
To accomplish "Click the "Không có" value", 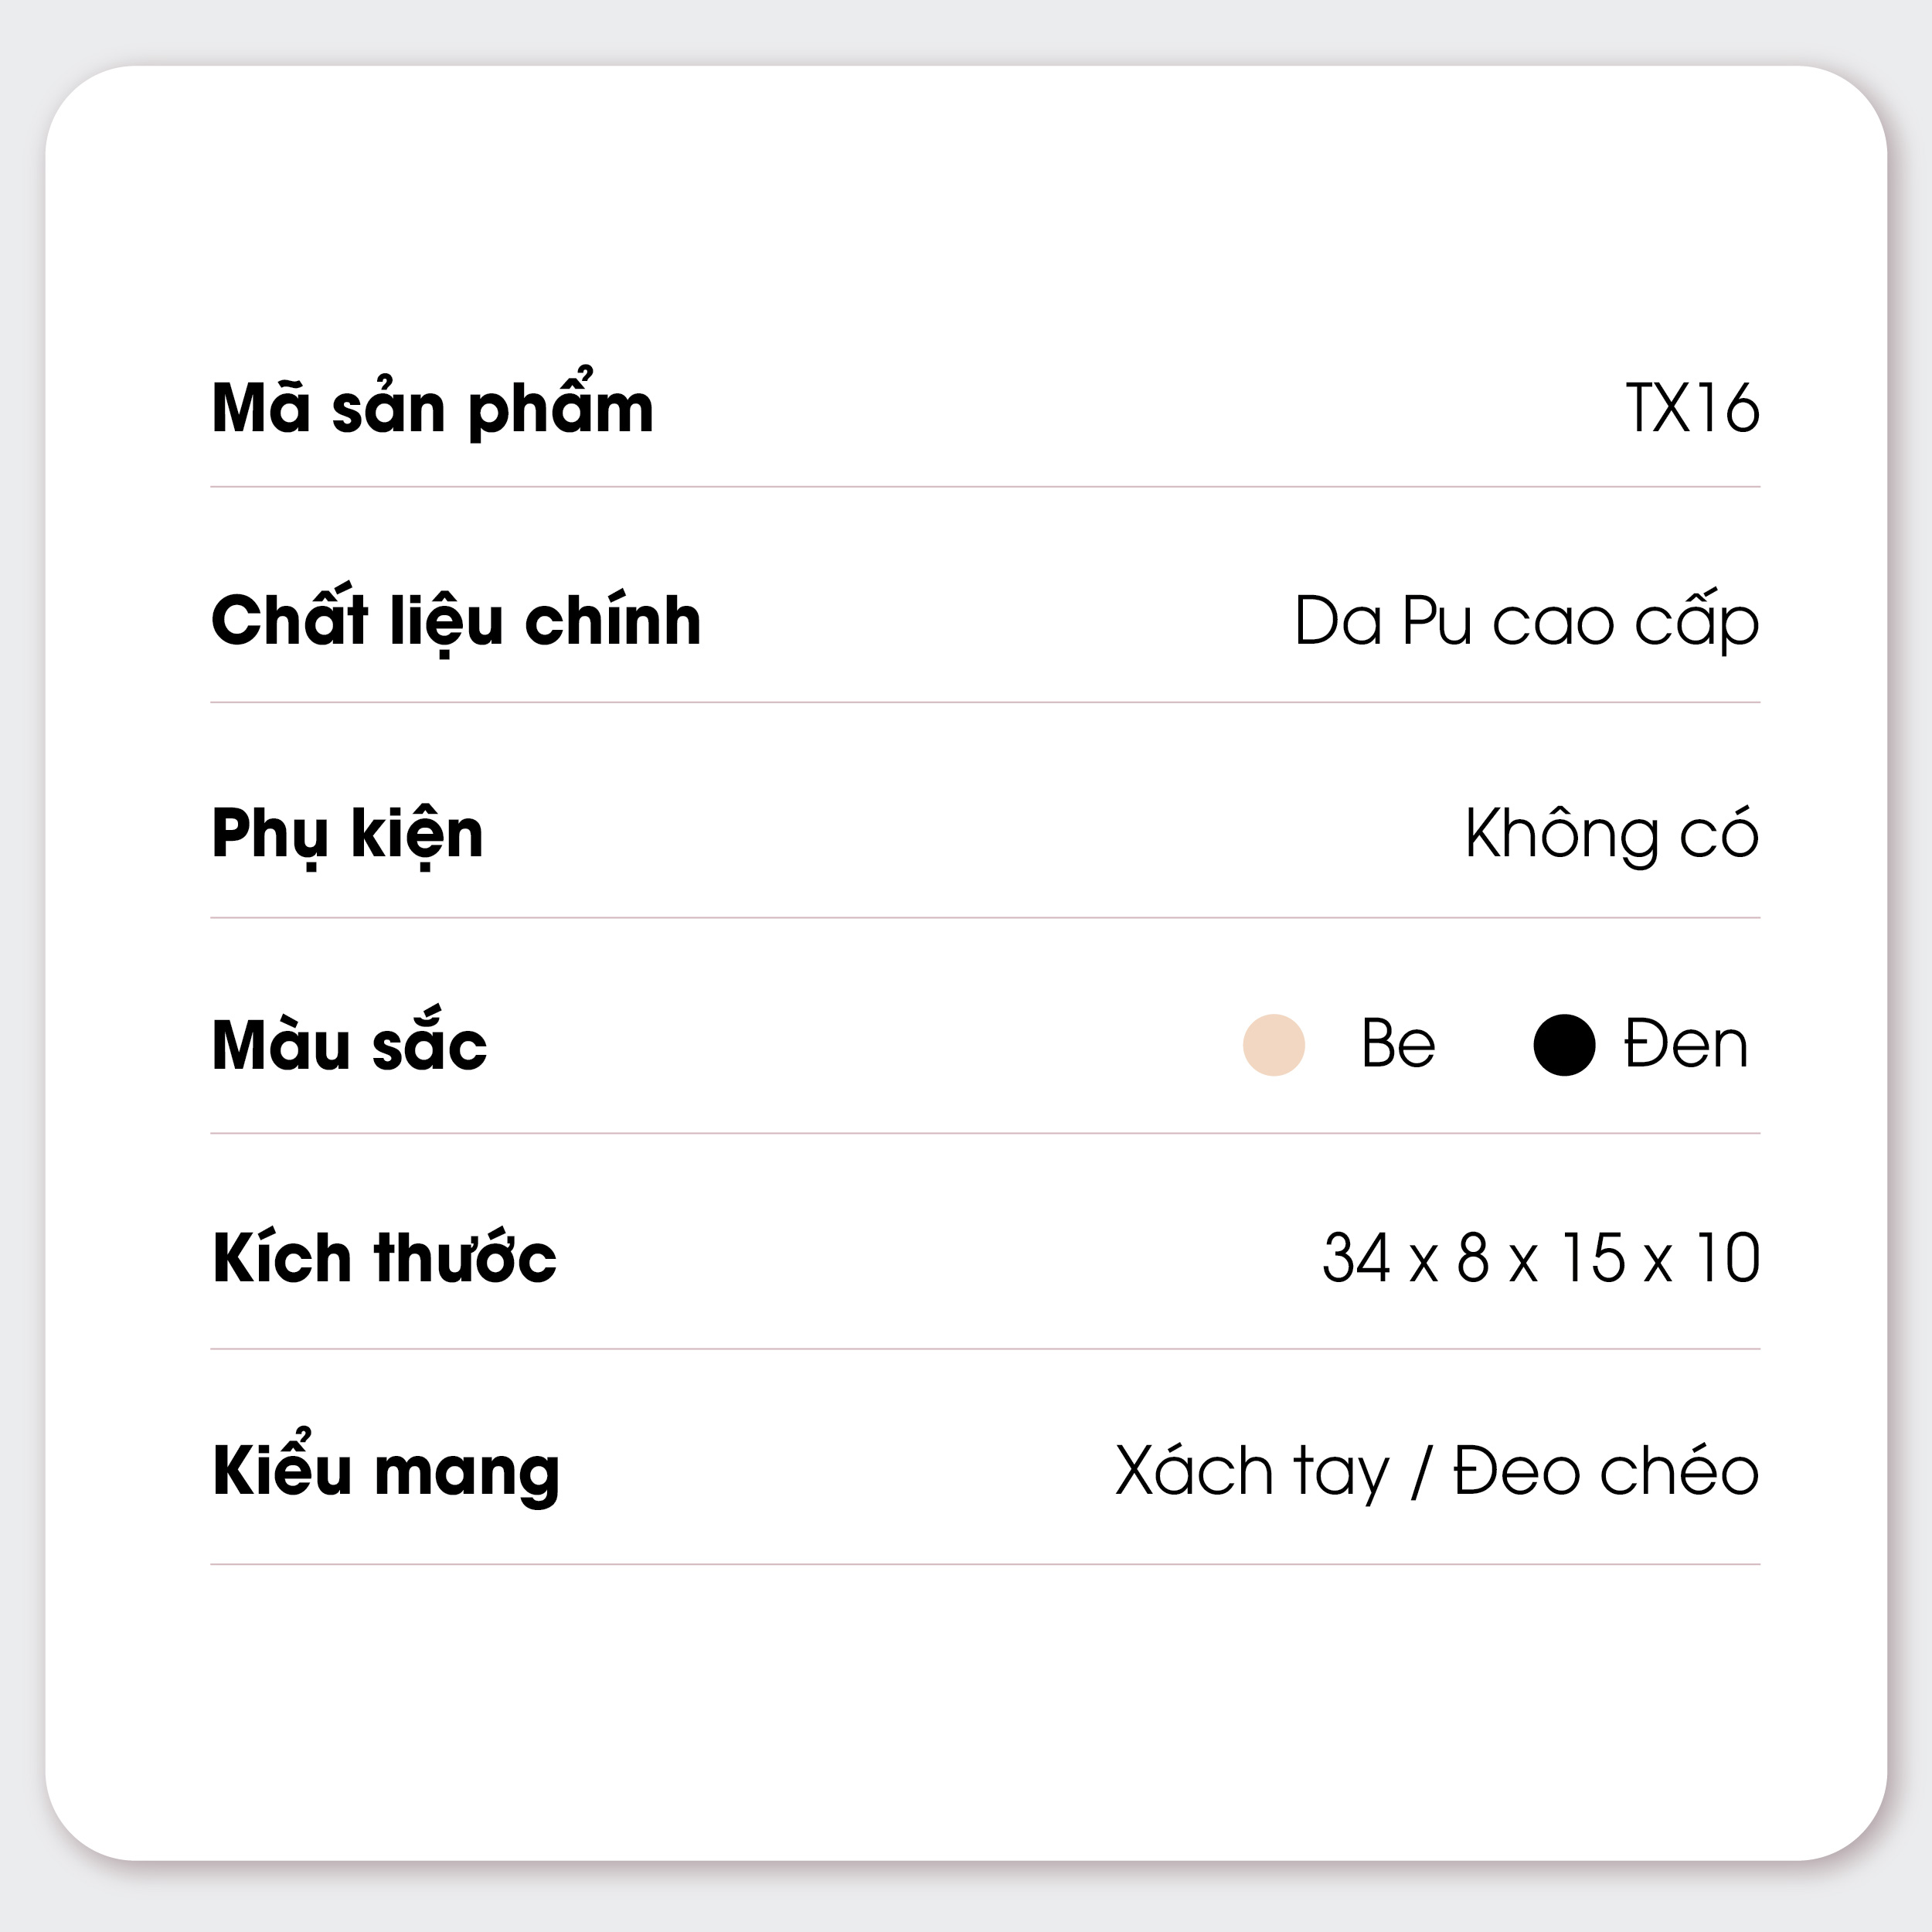I will pyautogui.click(x=1611, y=834).
